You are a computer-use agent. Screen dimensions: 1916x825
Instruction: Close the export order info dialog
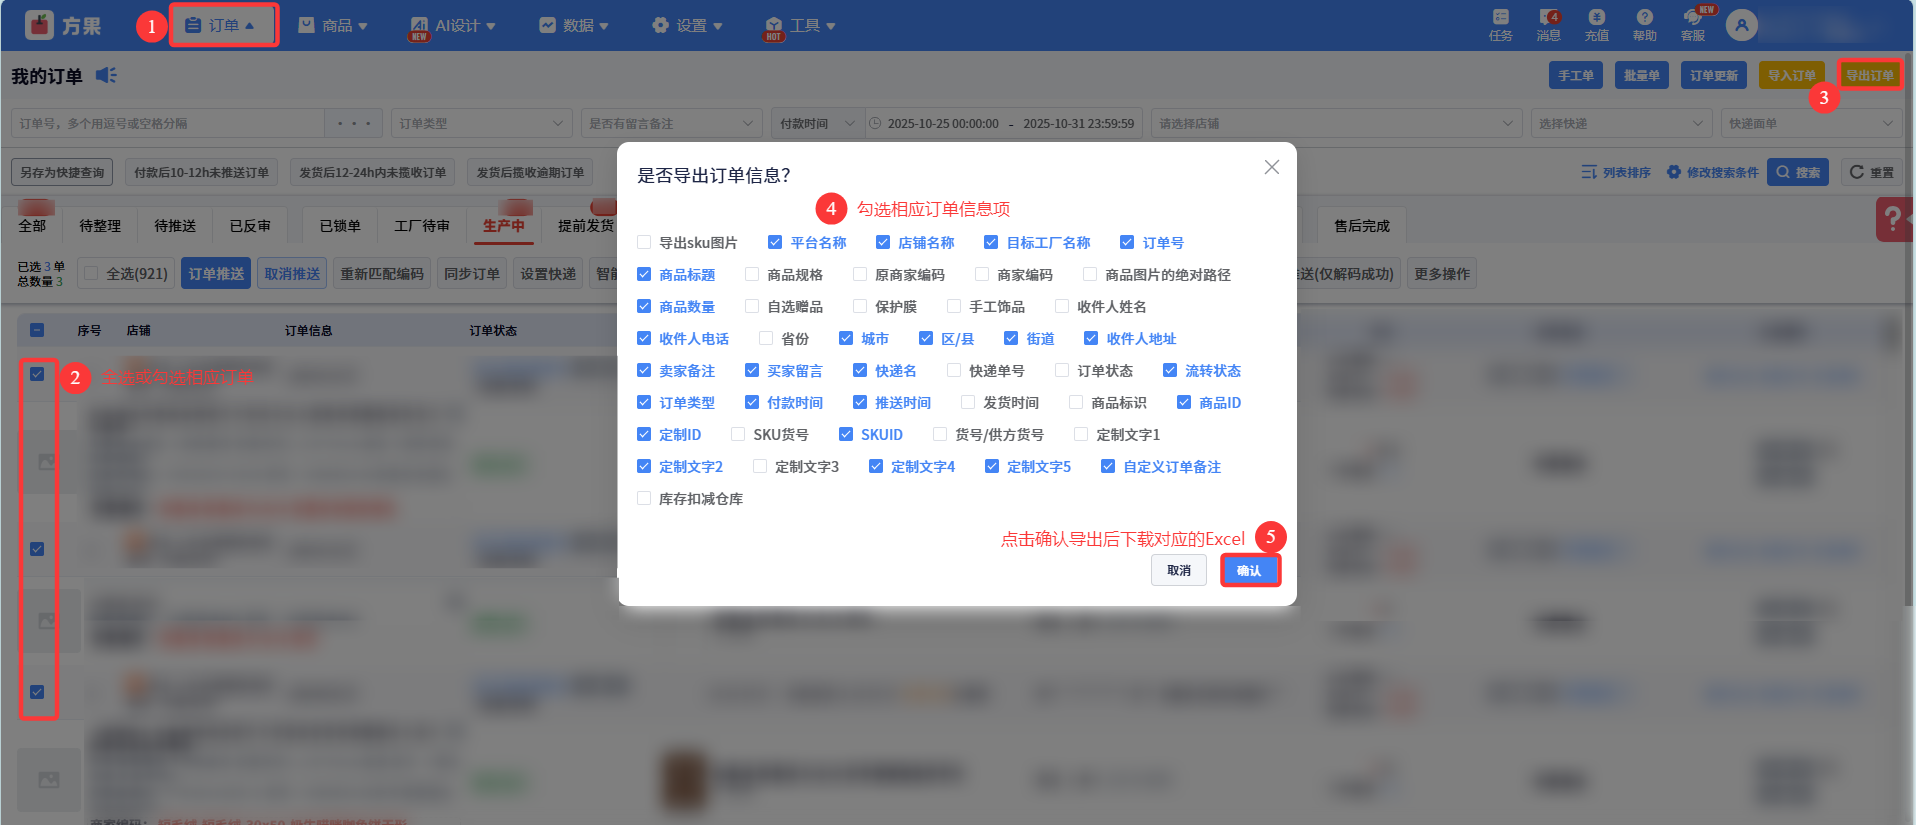pos(1271,167)
